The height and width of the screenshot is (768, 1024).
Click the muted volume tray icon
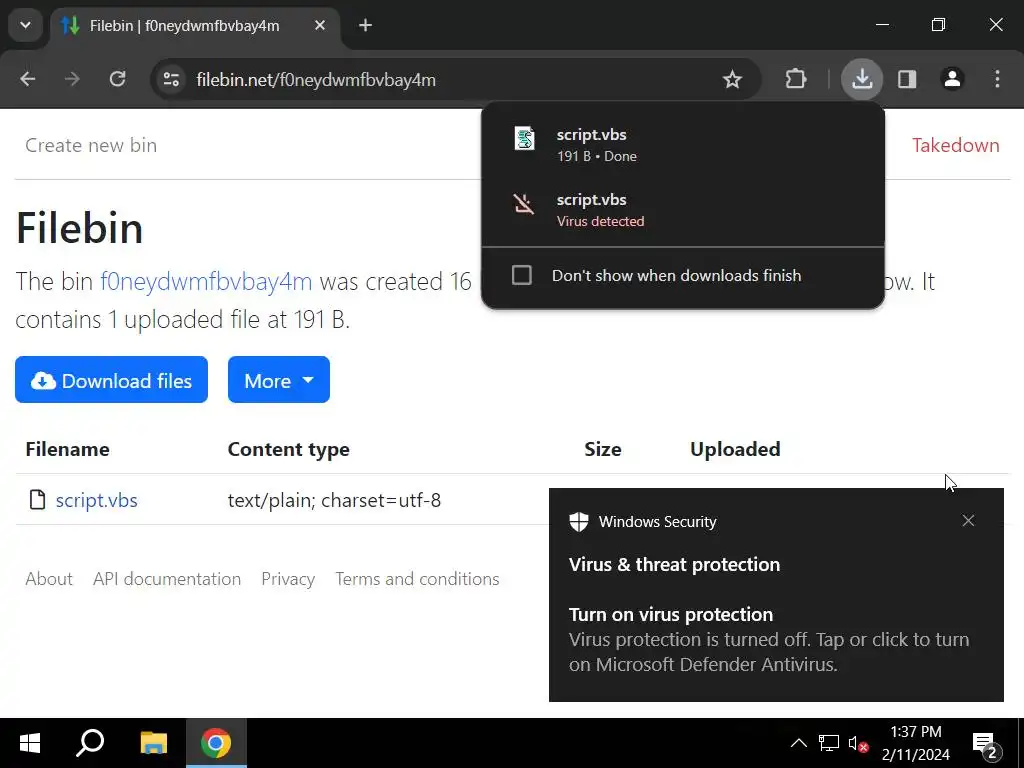point(857,743)
